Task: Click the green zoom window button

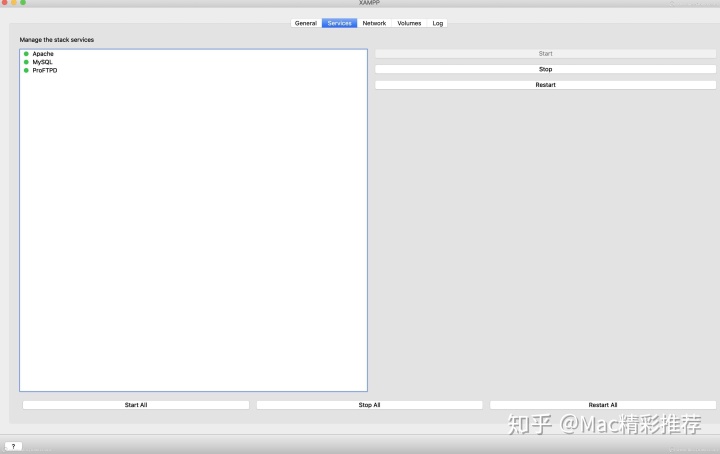Action: [x=23, y=2]
